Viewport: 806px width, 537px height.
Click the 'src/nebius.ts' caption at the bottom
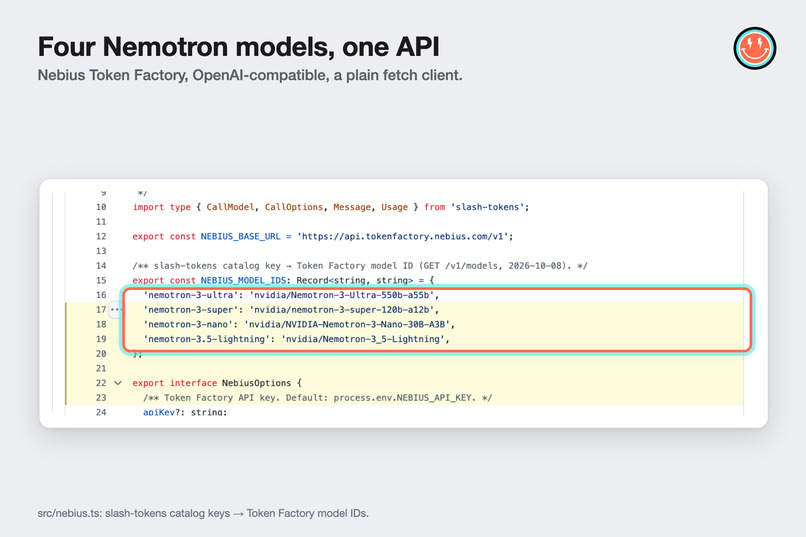(x=203, y=513)
